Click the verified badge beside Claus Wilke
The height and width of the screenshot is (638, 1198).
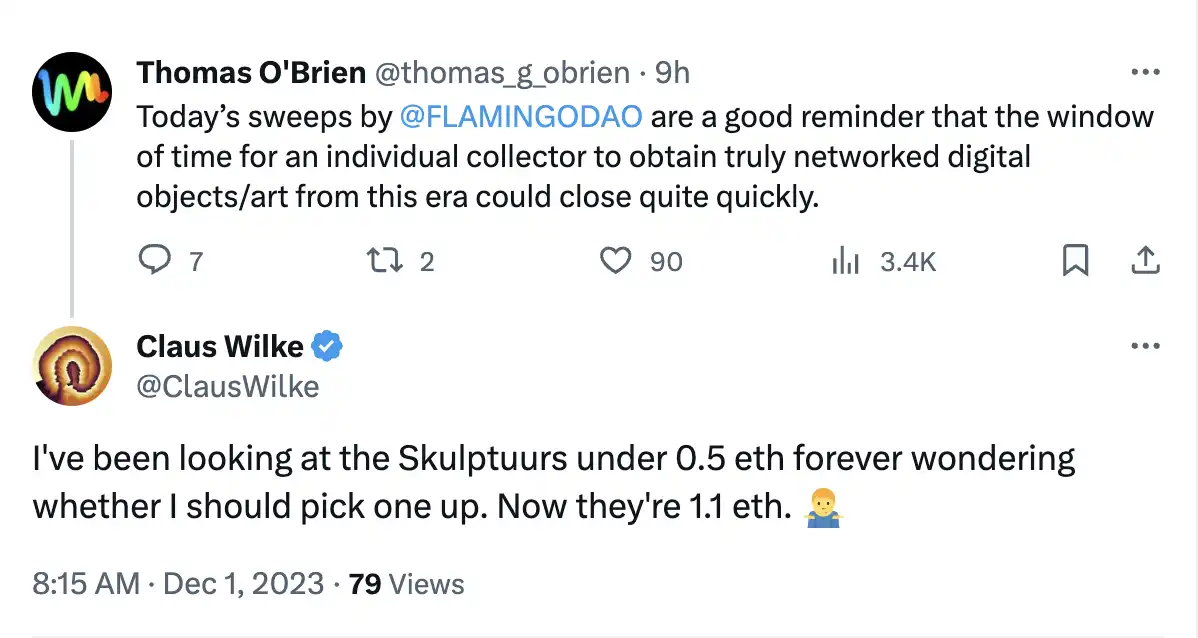pos(327,347)
